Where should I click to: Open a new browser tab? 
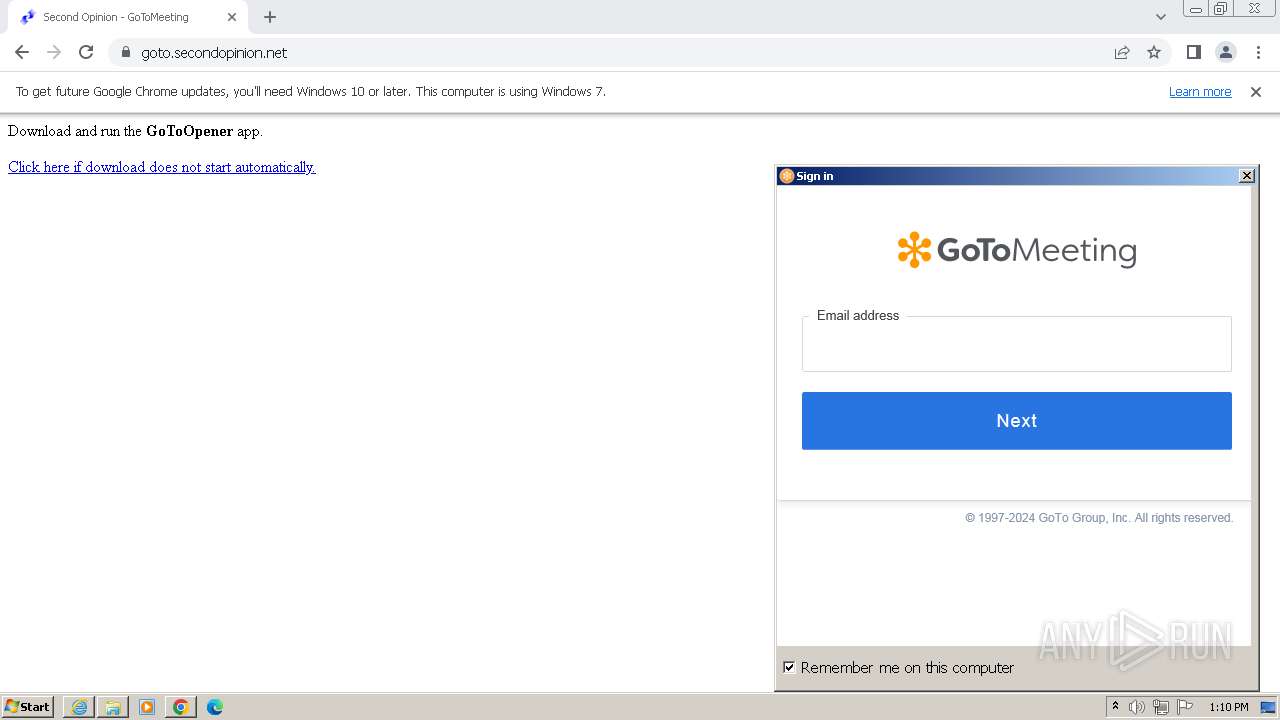point(270,17)
